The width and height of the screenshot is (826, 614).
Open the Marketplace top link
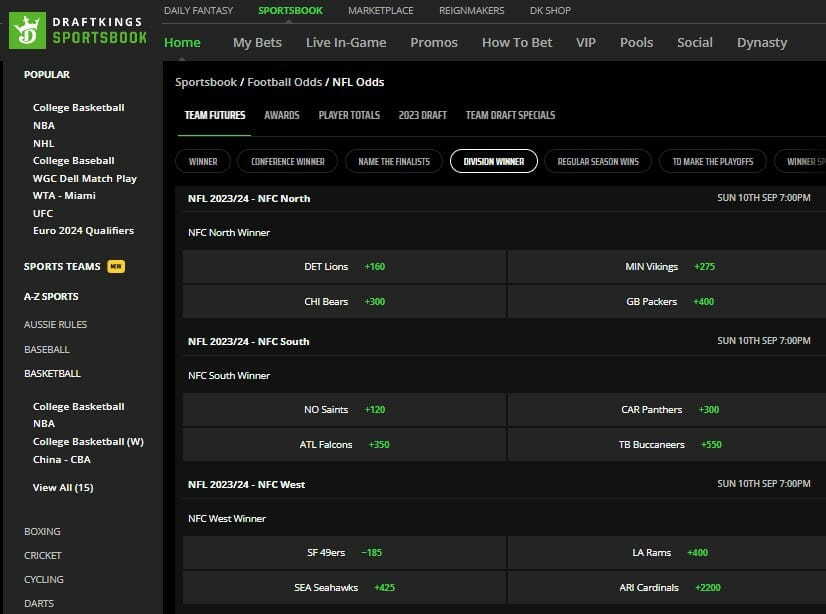[x=380, y=11]
